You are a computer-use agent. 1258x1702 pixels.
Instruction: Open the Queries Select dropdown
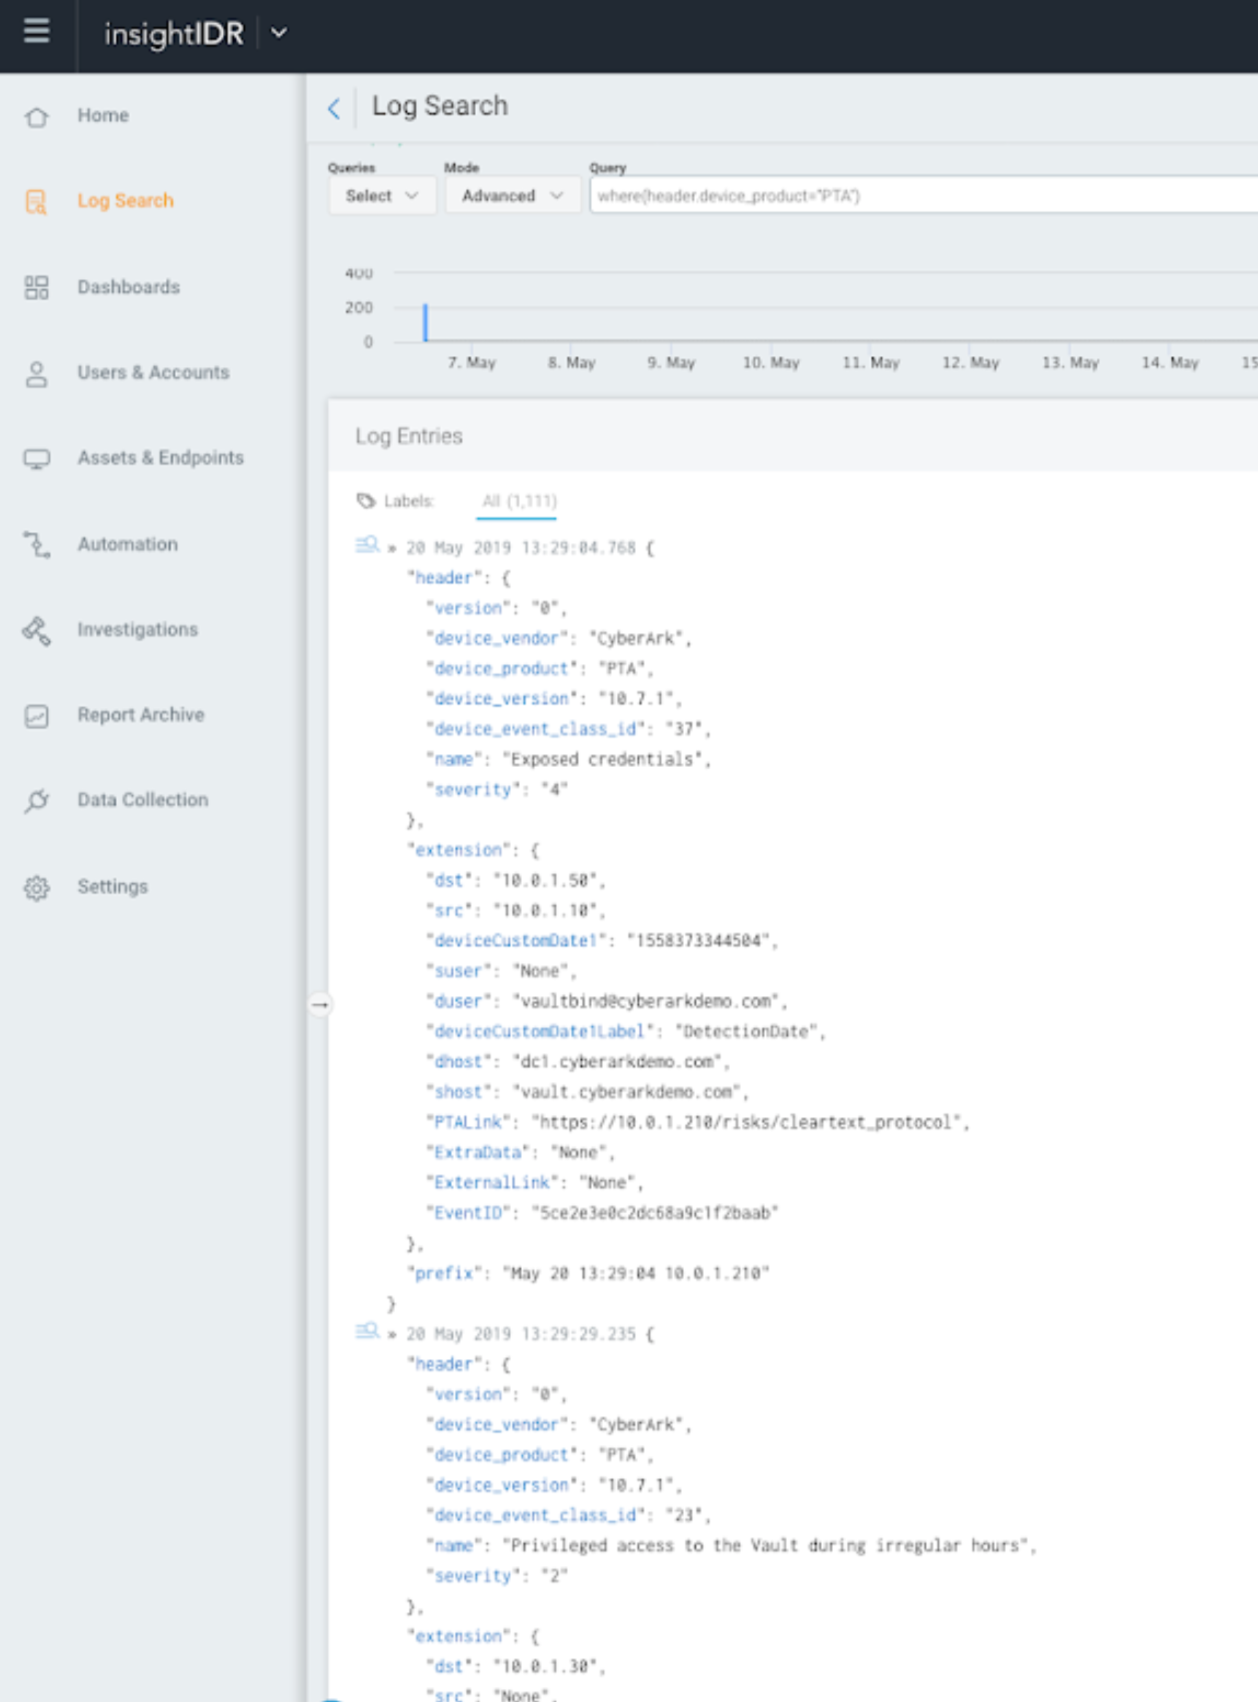point(382,196)
